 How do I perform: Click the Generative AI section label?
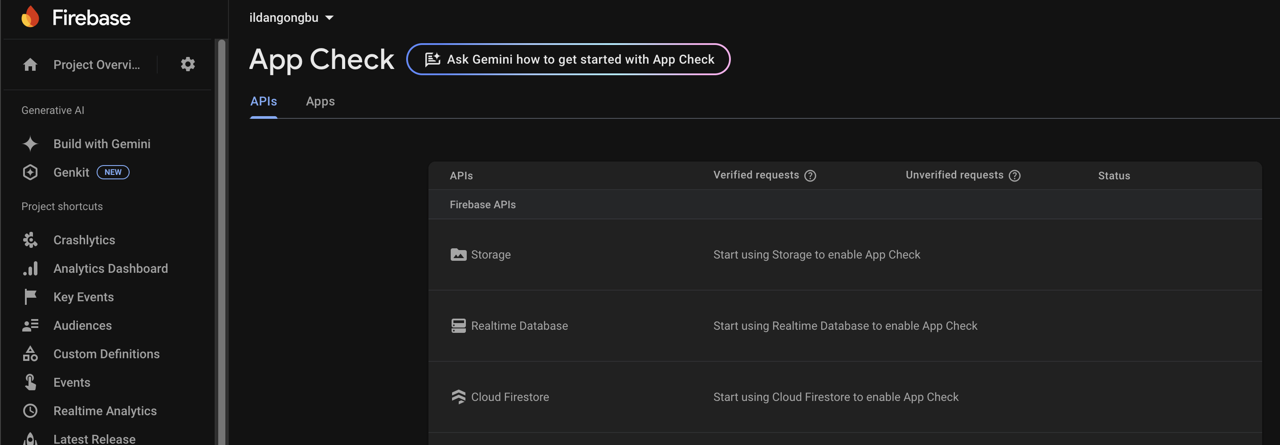[53, 110]
